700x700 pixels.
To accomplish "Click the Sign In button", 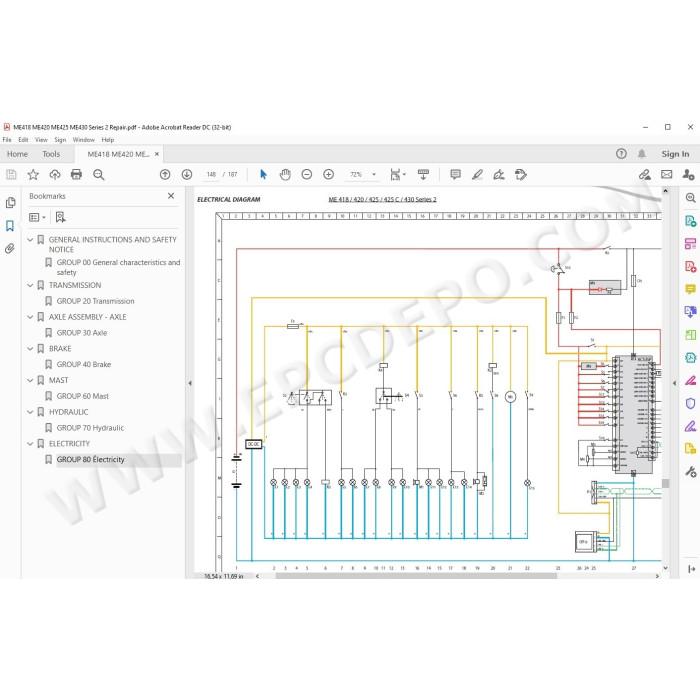I will tap(675, 154).
